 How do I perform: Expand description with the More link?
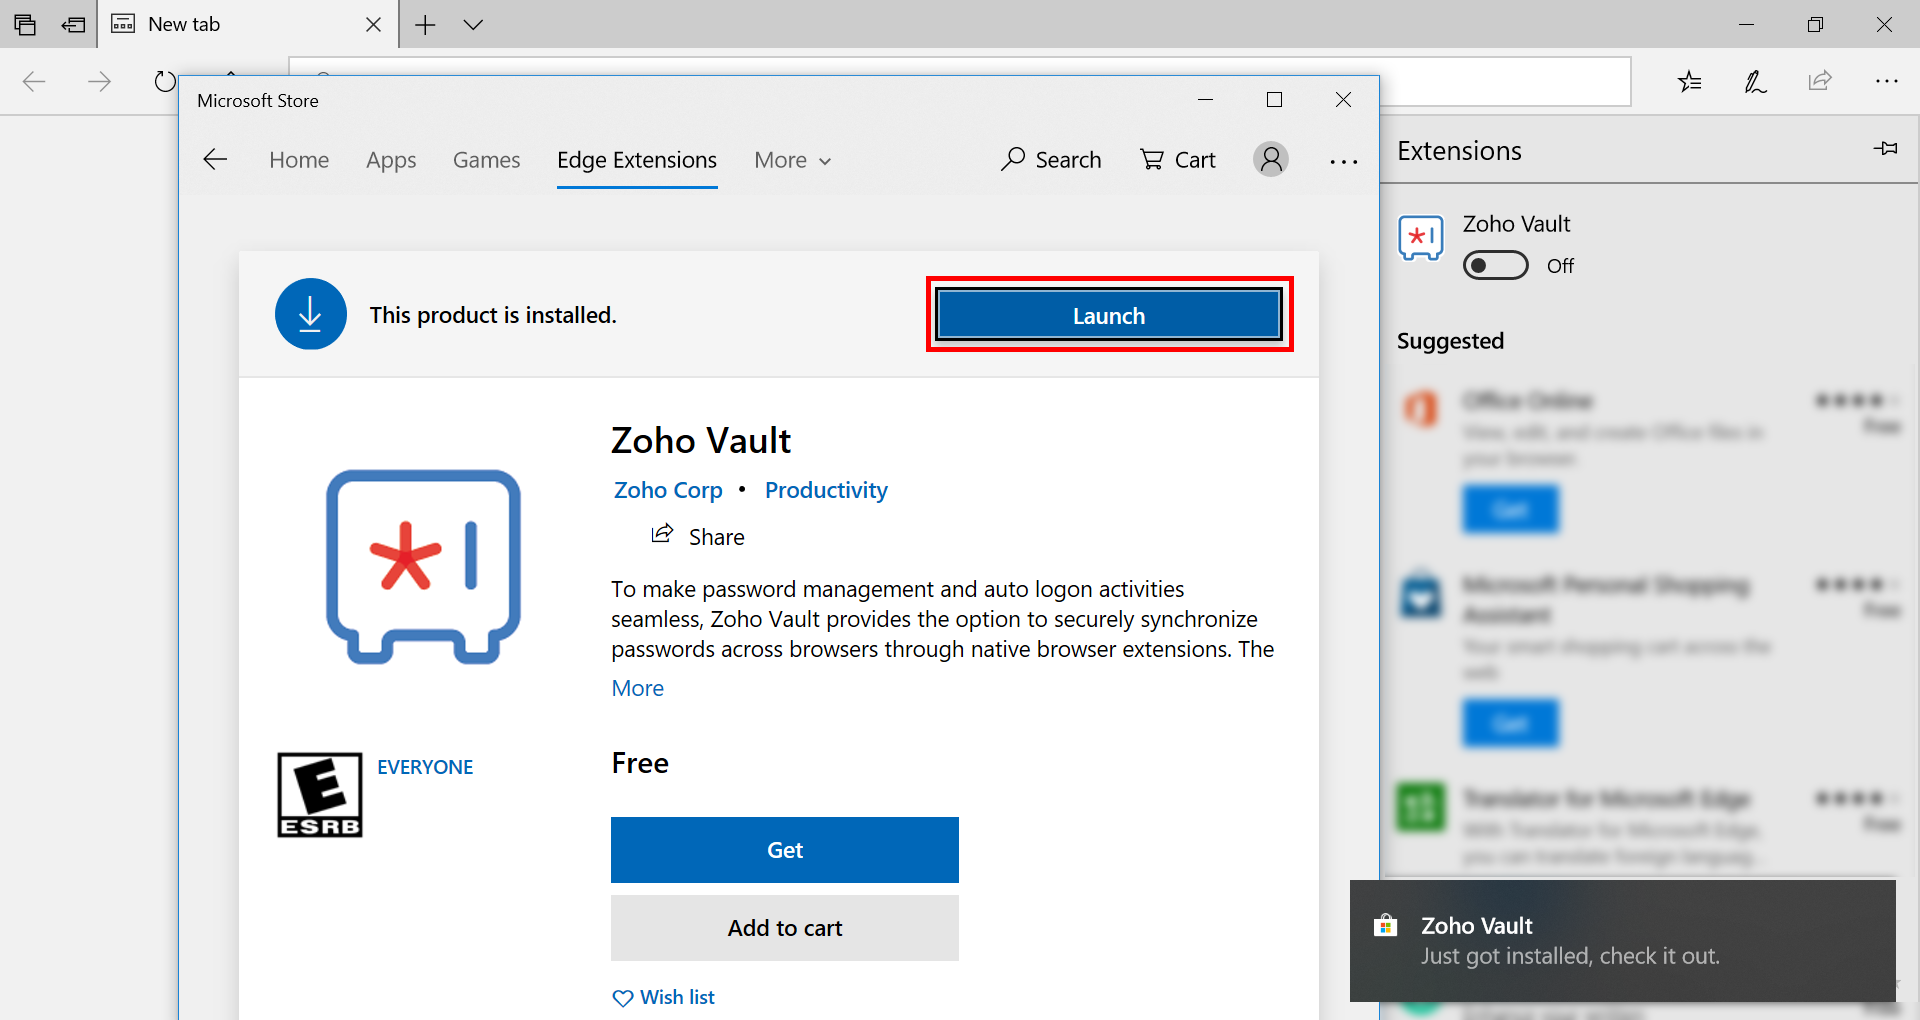point(637,688)
